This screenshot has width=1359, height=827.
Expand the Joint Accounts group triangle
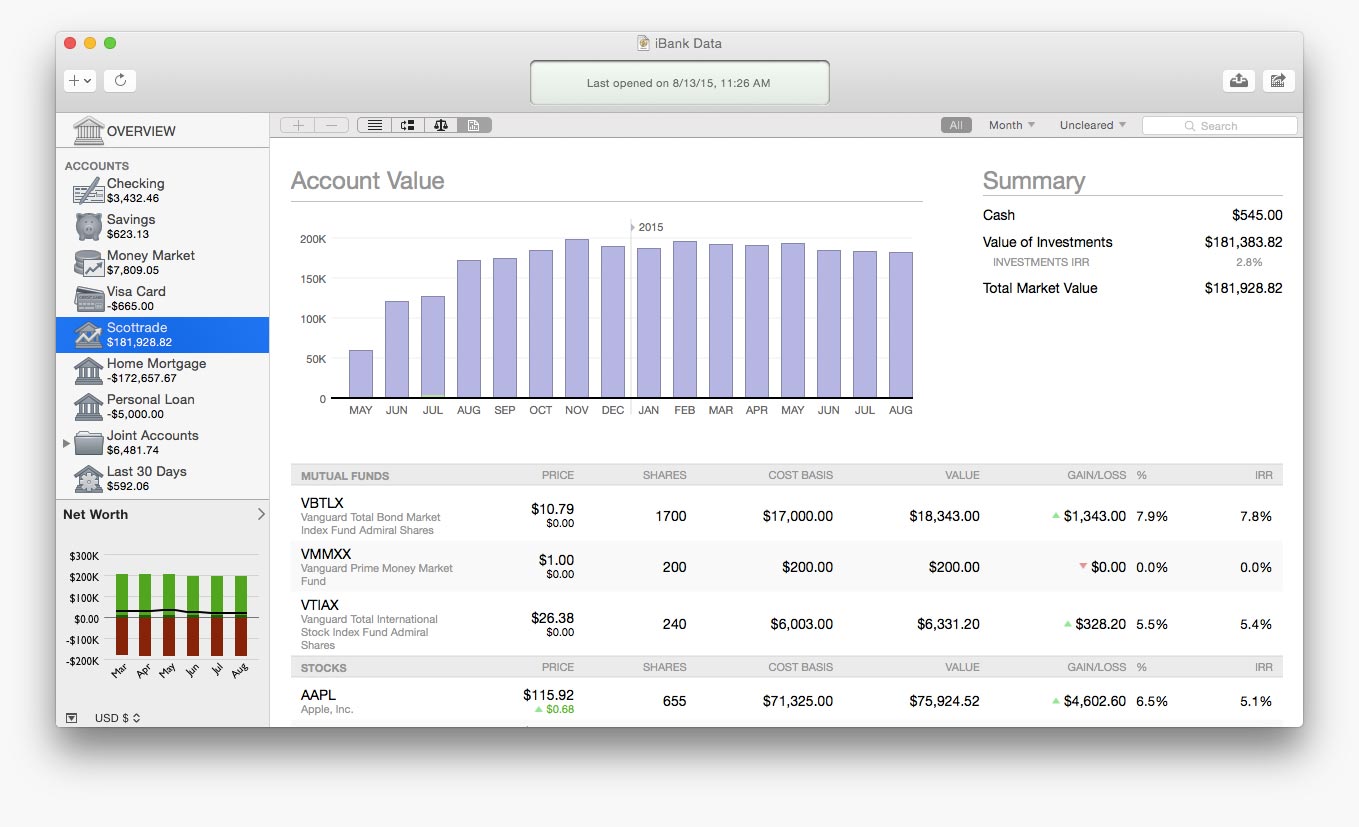[67, 442]
